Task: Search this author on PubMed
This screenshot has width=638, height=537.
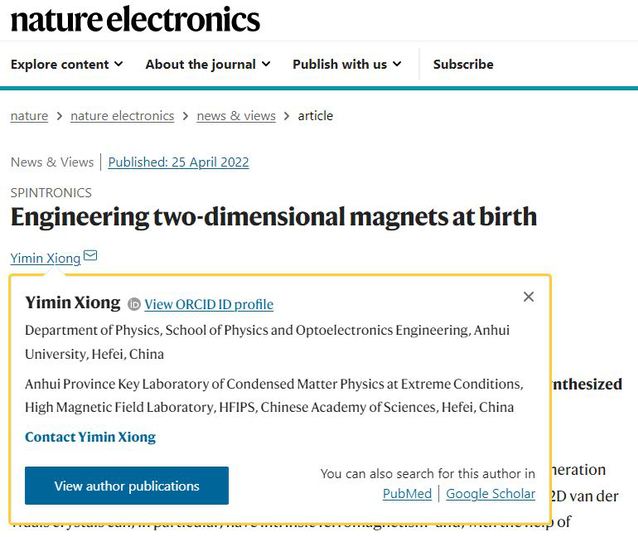Action: coord(407,494)
